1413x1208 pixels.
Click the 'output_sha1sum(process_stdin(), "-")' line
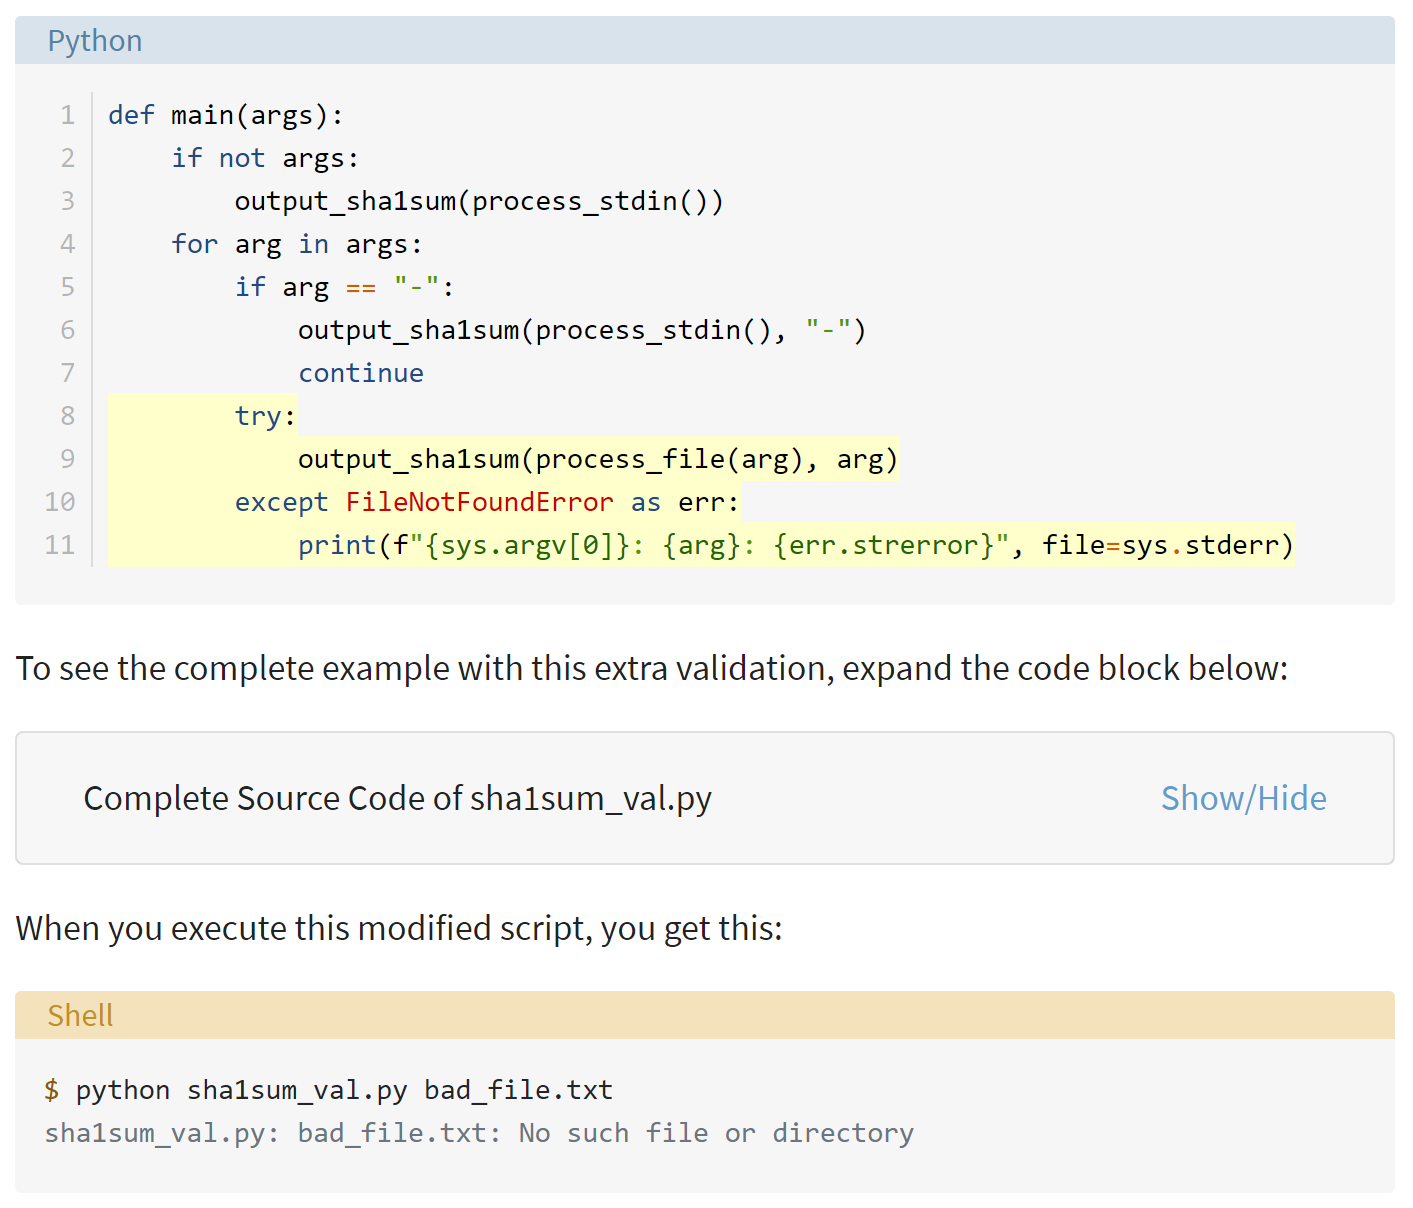point(582,330)
